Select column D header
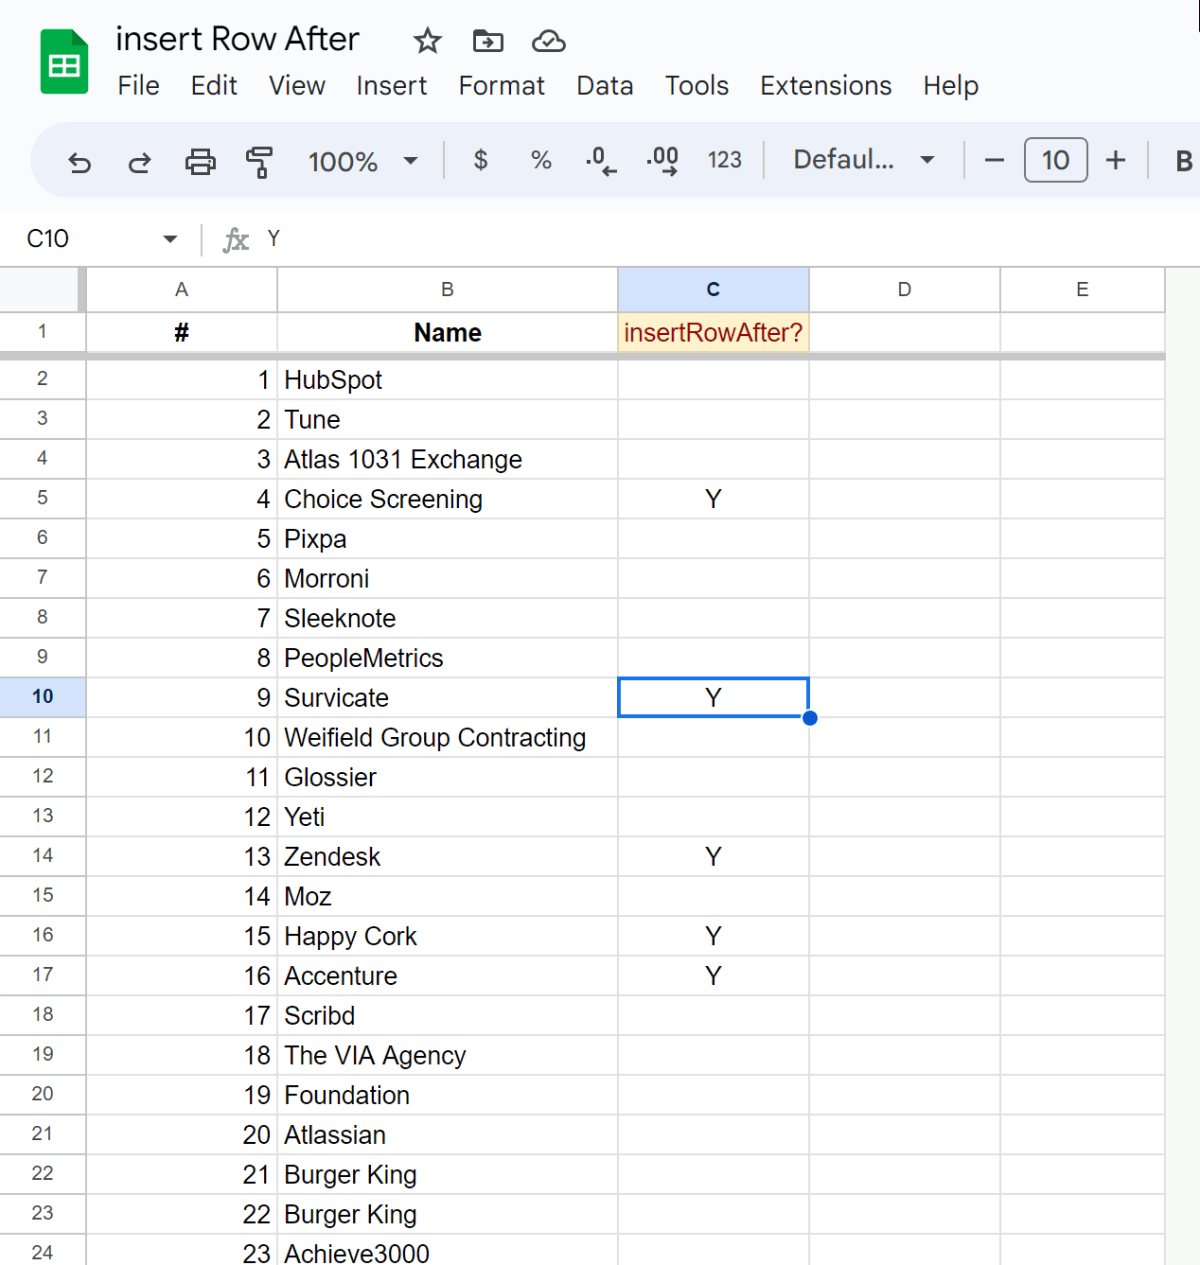This screenshot has width=1200, height=1265. point(904,290)
